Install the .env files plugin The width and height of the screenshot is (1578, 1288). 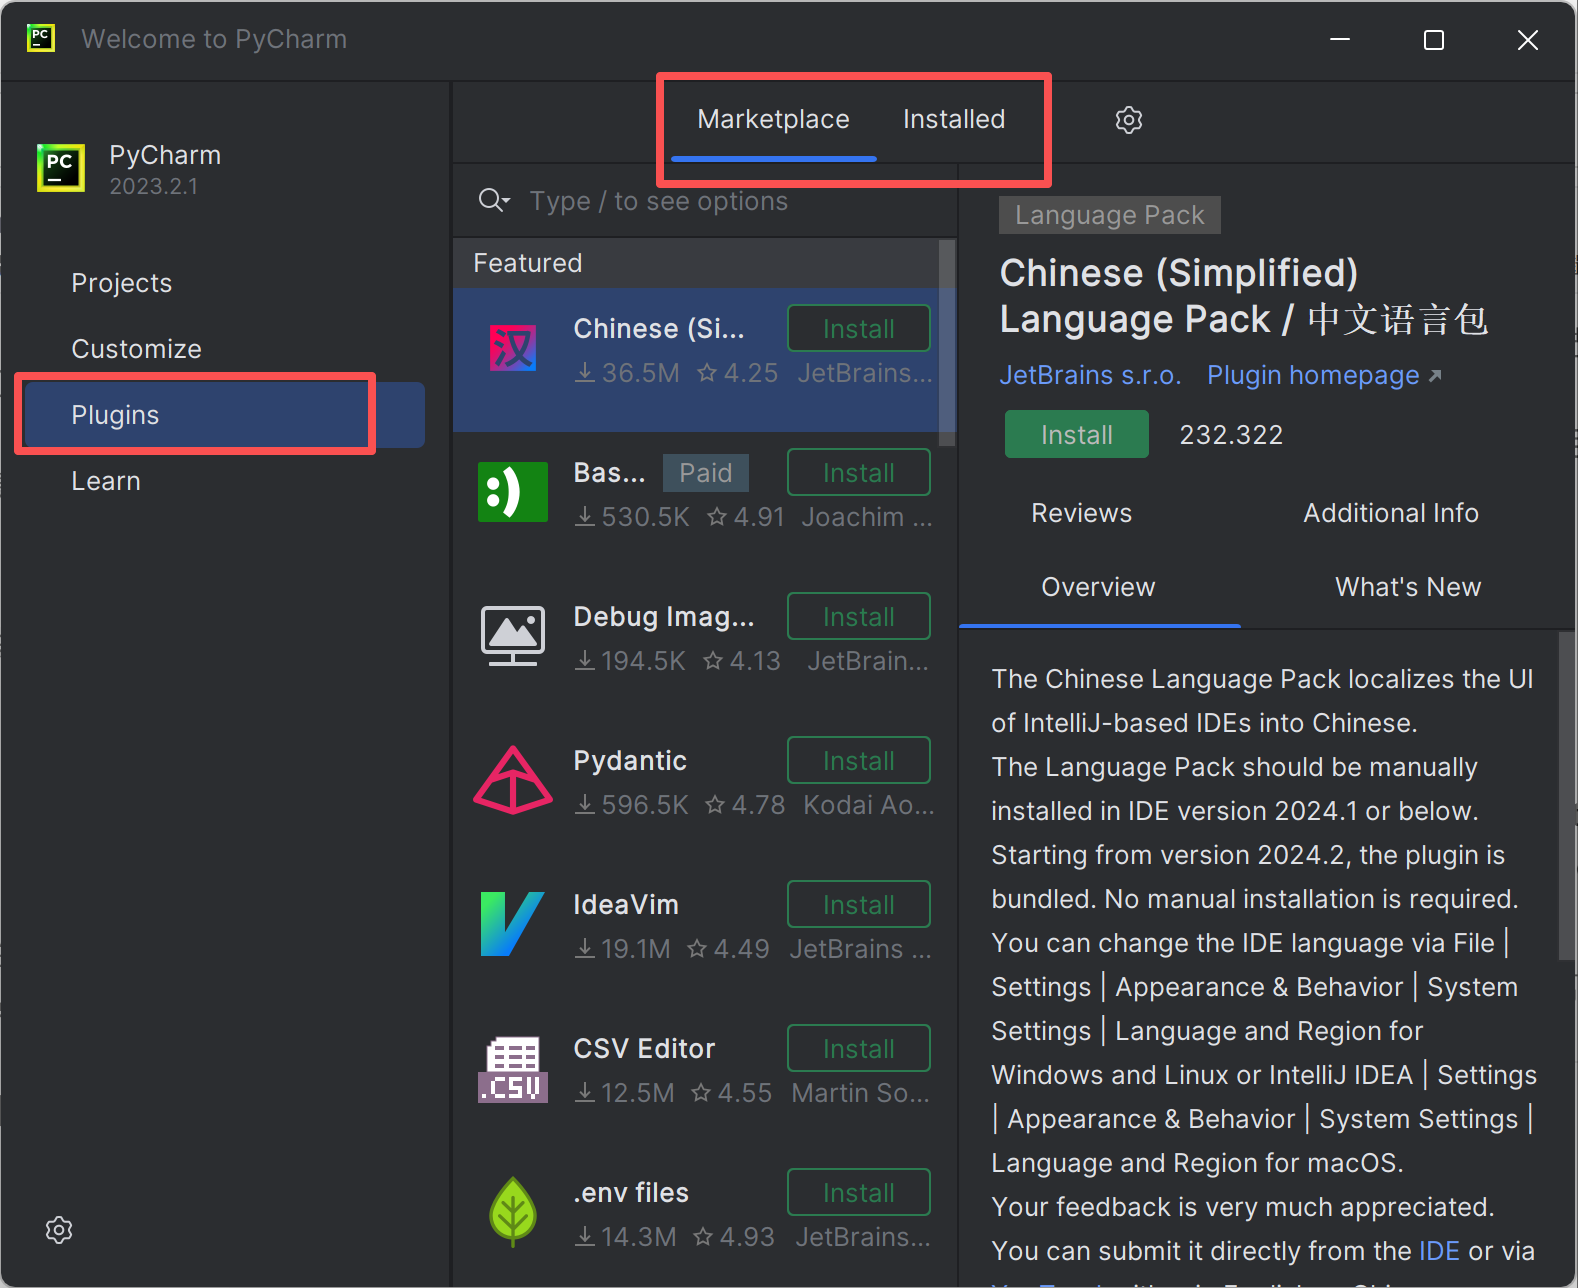(x=859, y=1193)
